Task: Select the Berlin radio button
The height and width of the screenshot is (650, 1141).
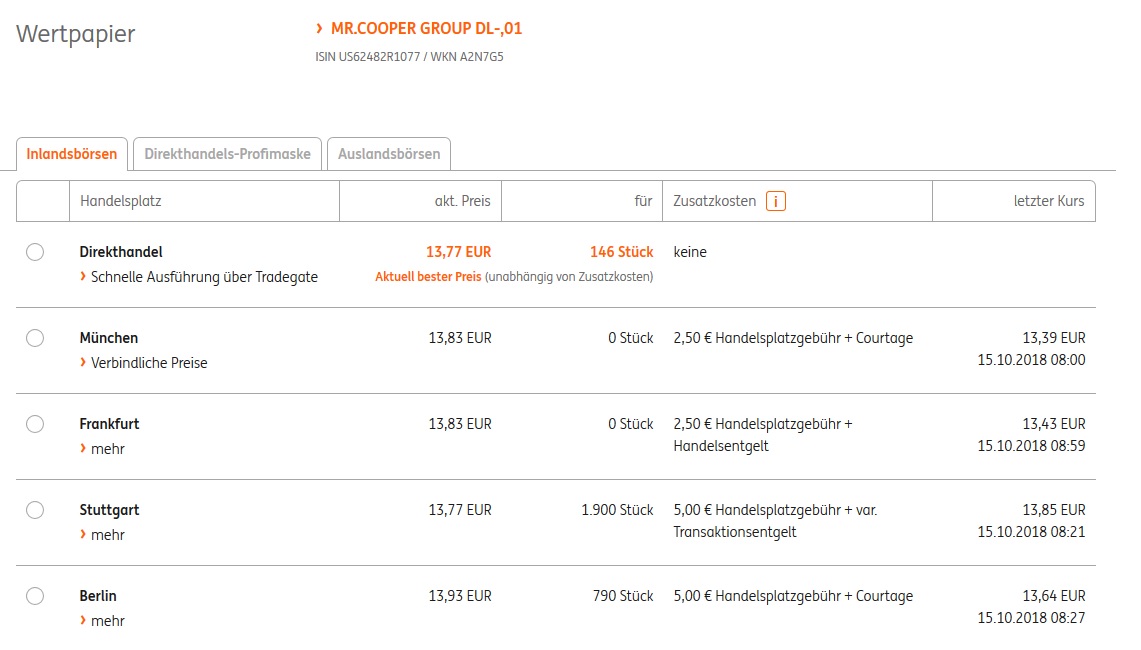Action: [35, 596]
